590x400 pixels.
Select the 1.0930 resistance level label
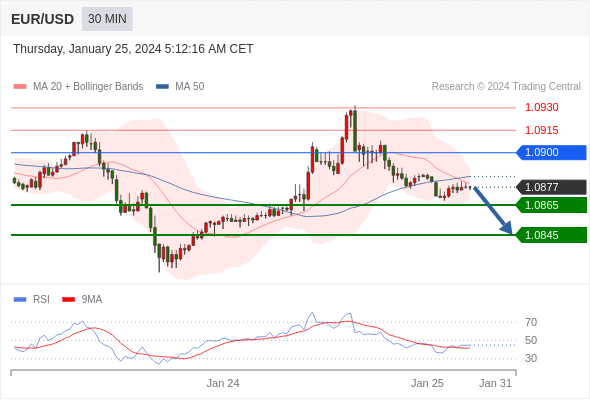[541, 108]
